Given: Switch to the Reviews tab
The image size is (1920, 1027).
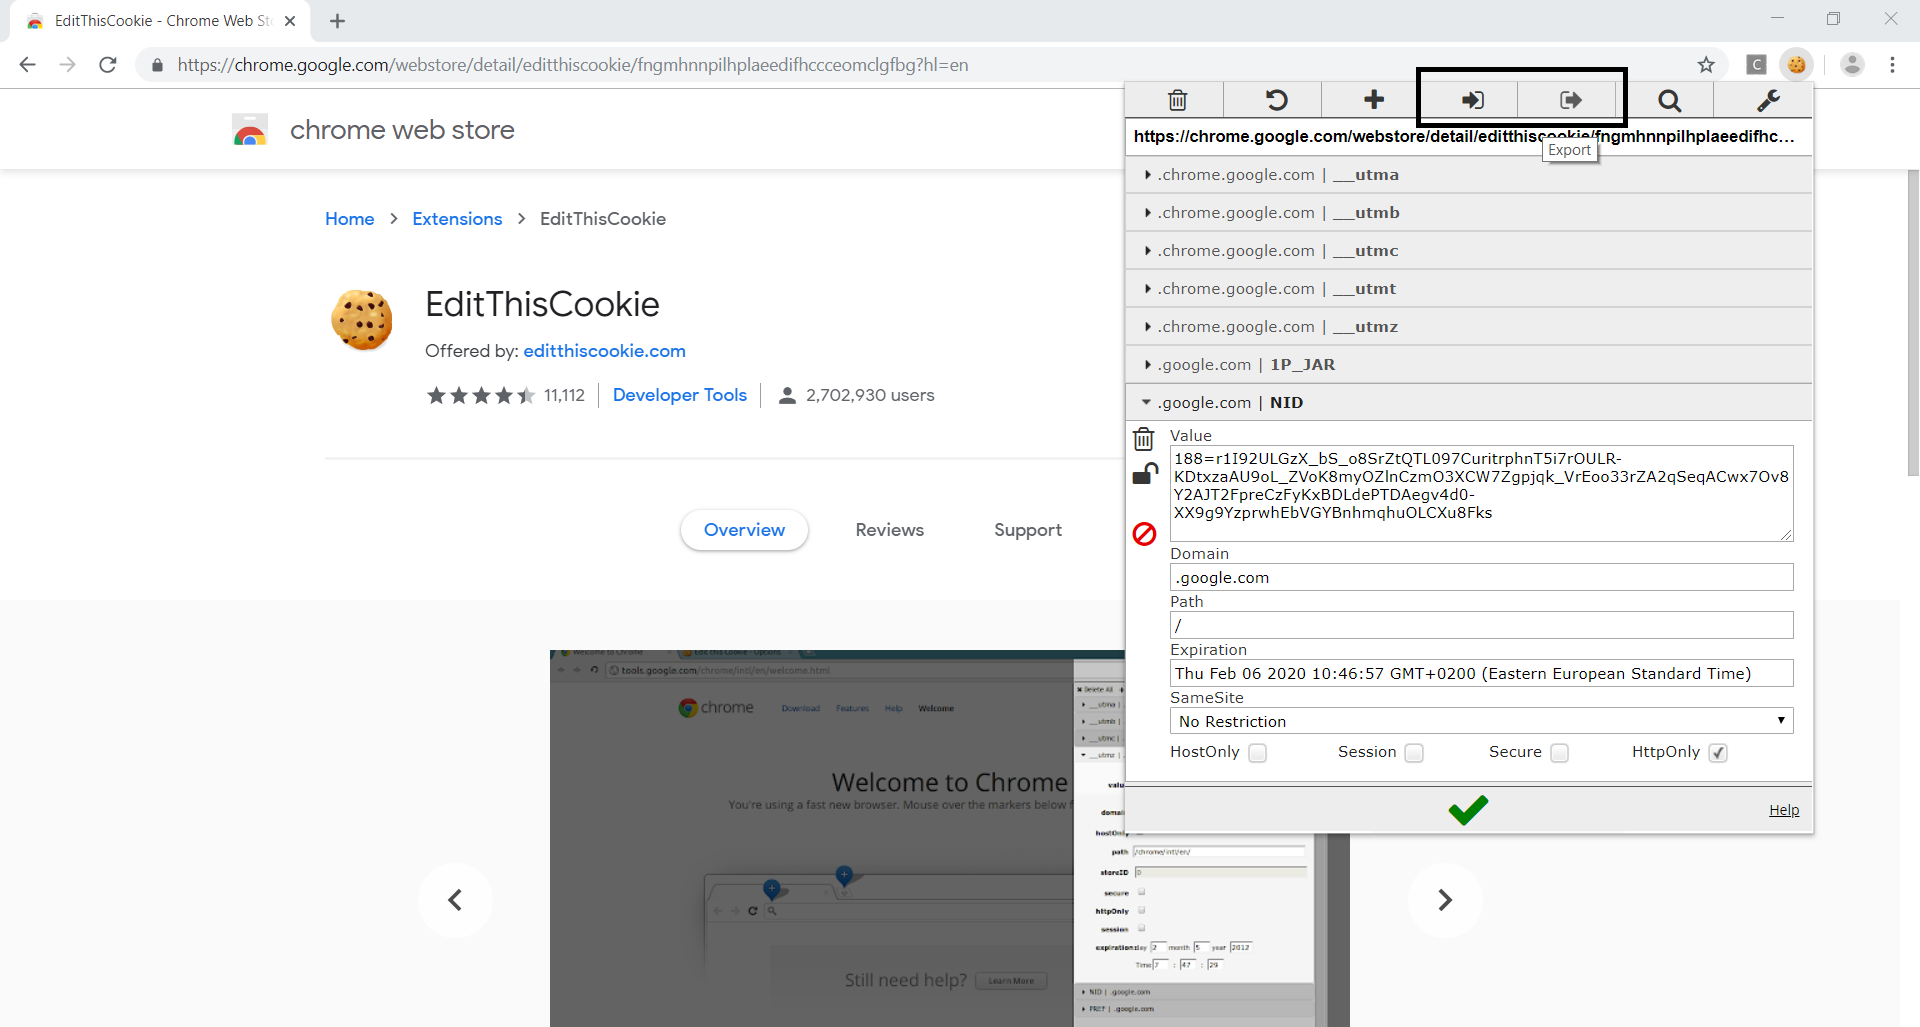Looking at the screenshot, I should 889,530.
